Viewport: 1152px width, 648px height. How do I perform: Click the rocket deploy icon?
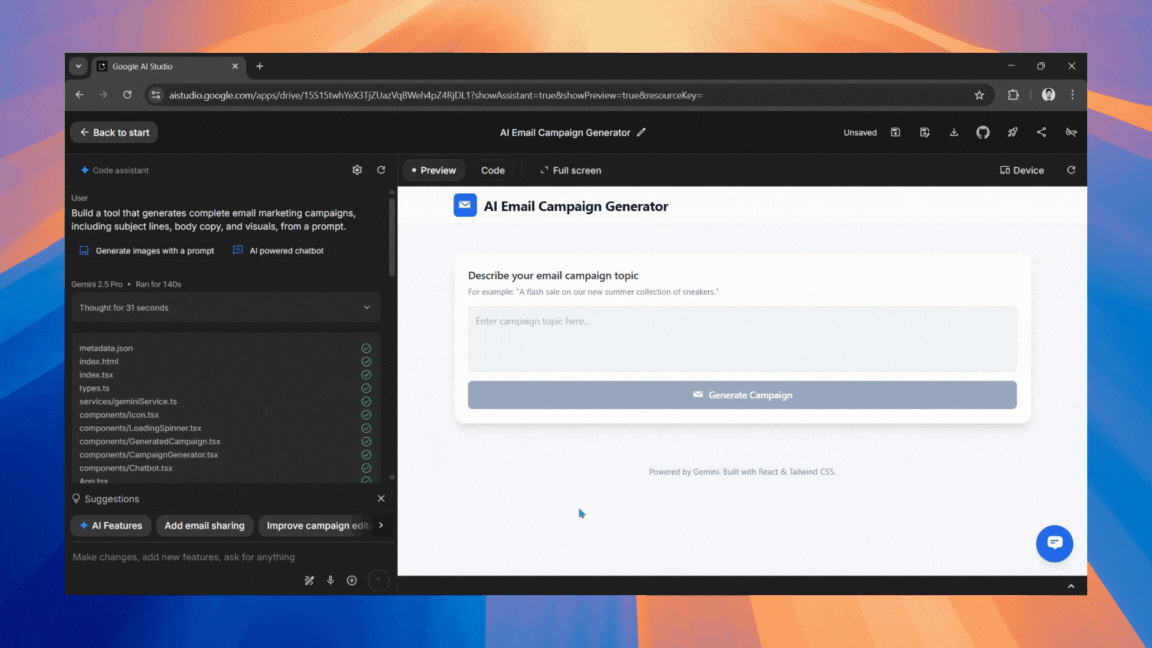tap(1012, 132)
